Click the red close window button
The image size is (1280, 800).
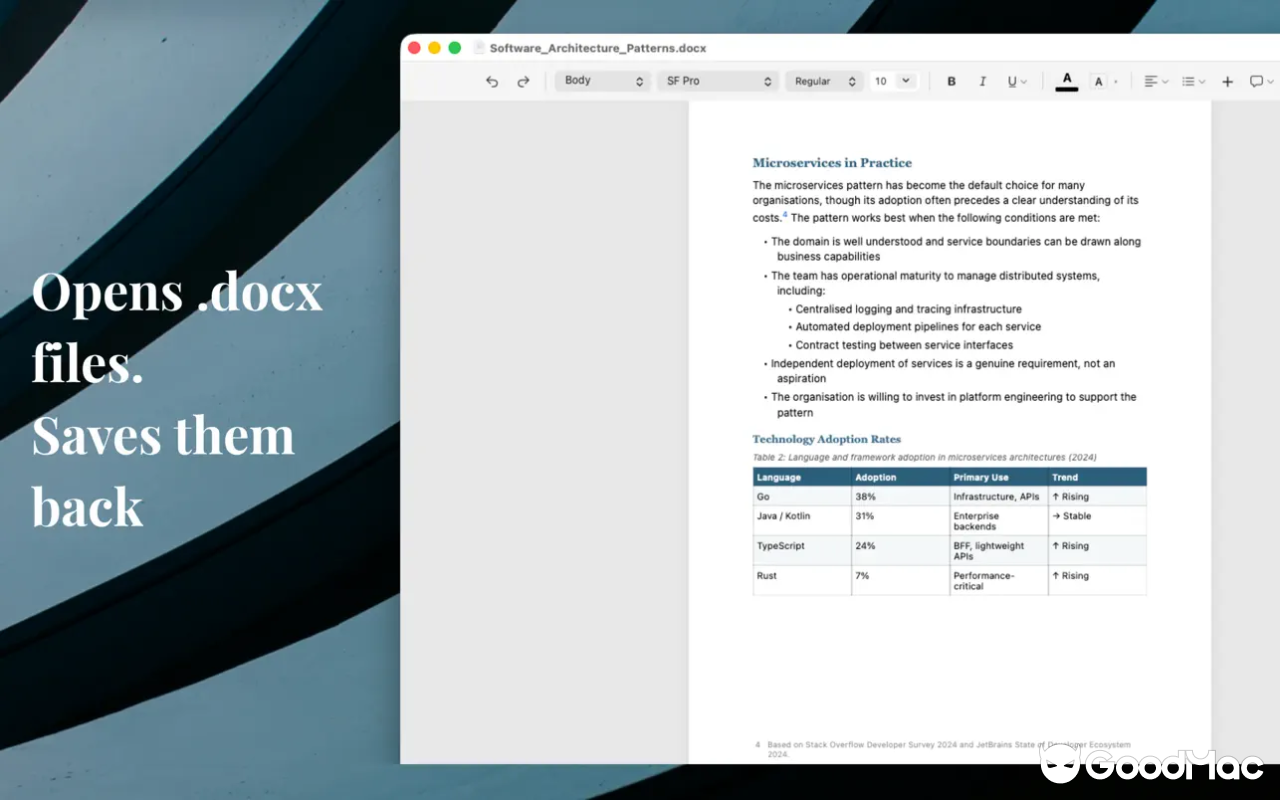pyautogui.click(x=414, y=48)
